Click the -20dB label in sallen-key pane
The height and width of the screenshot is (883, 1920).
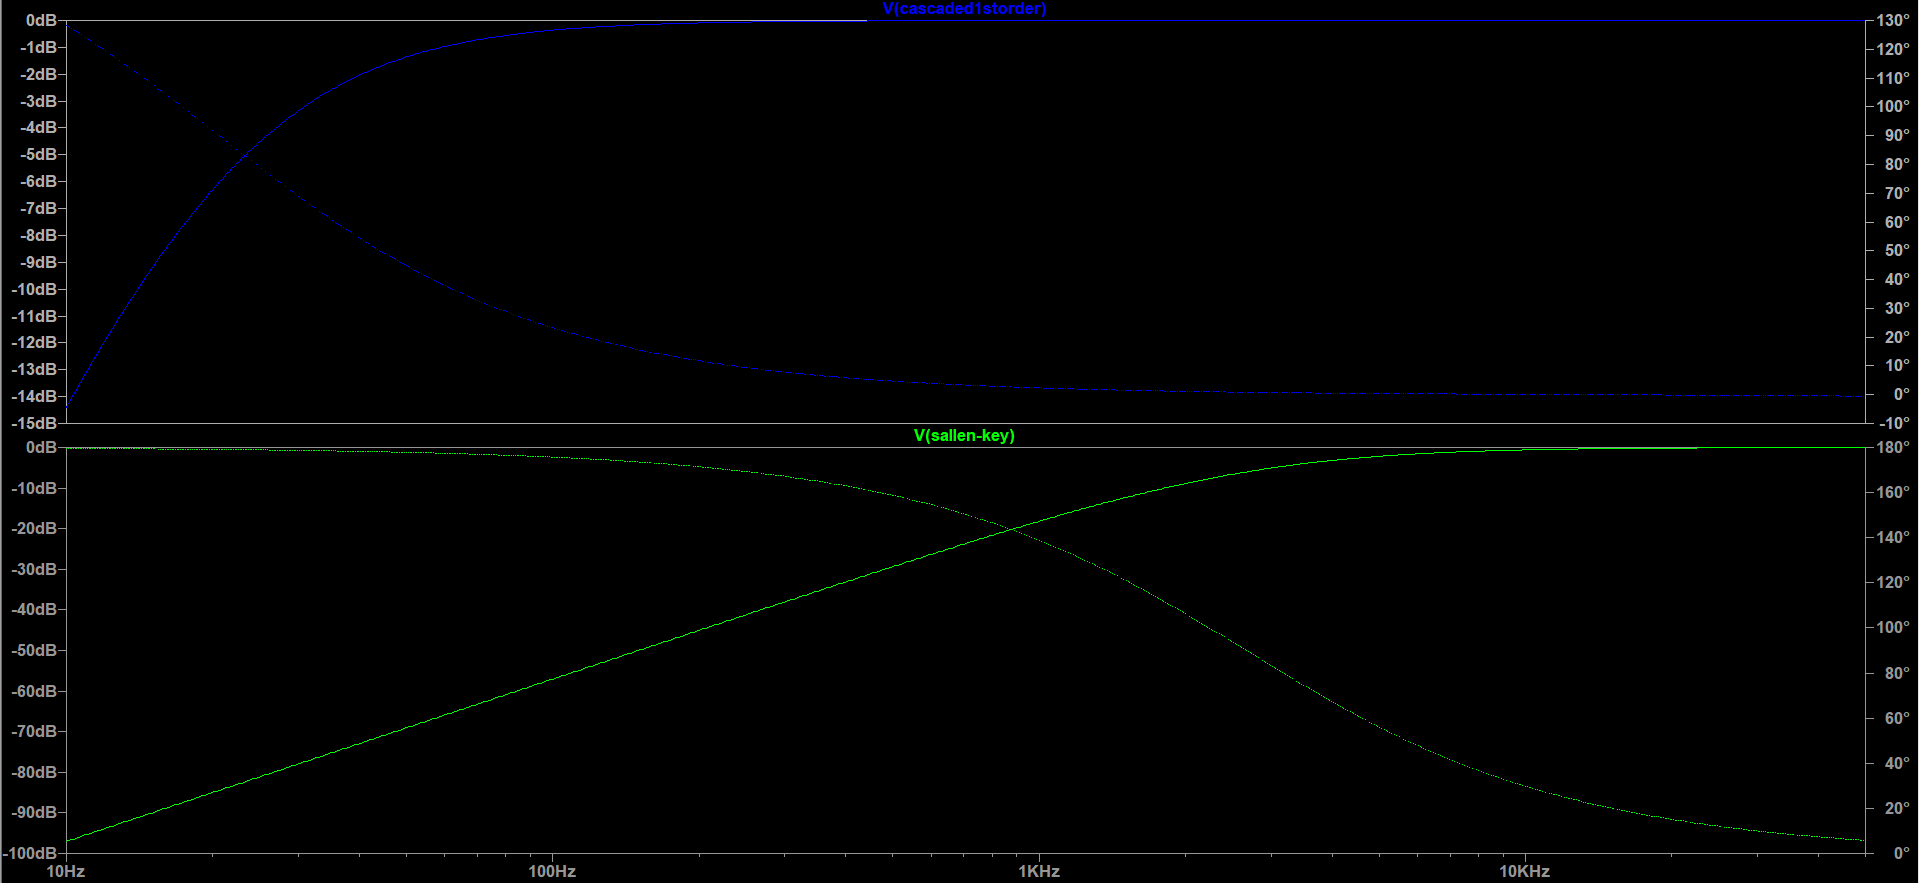(x=34, y=528)
